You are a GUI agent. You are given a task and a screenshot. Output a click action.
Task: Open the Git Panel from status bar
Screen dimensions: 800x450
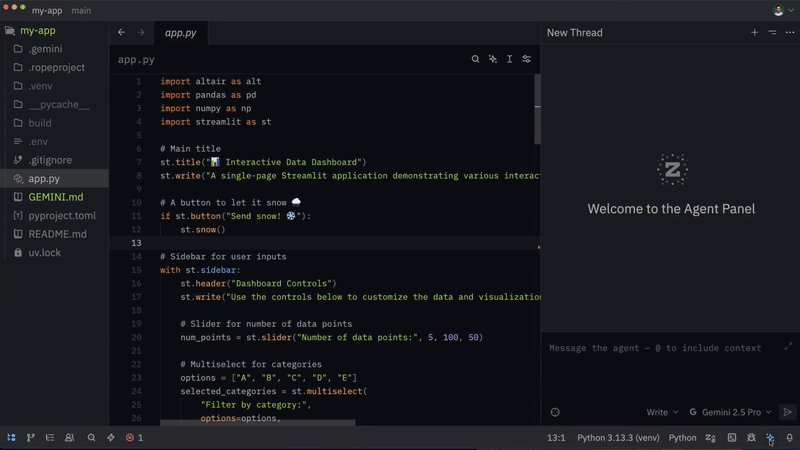31,438
